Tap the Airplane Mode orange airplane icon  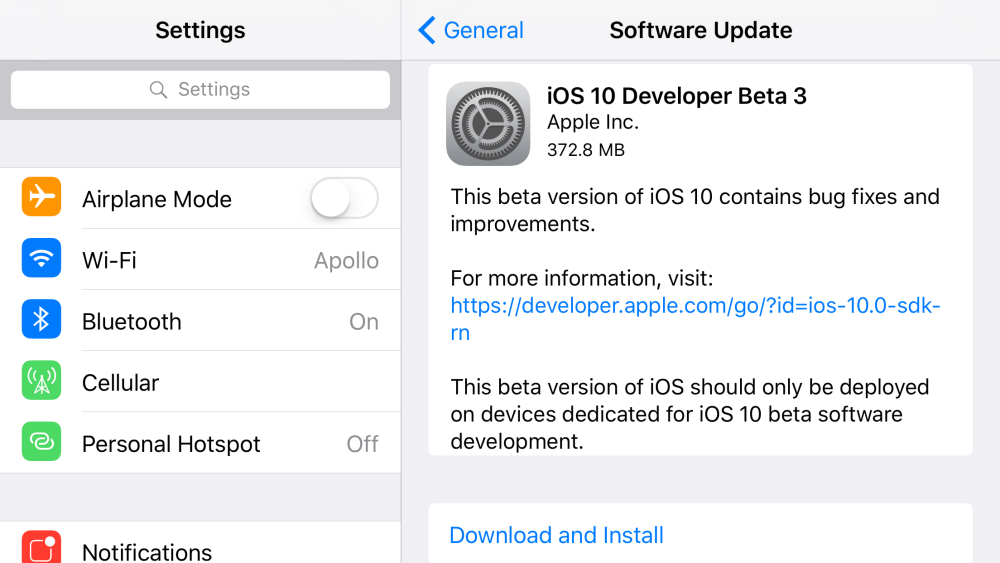(x=41, y=198)
